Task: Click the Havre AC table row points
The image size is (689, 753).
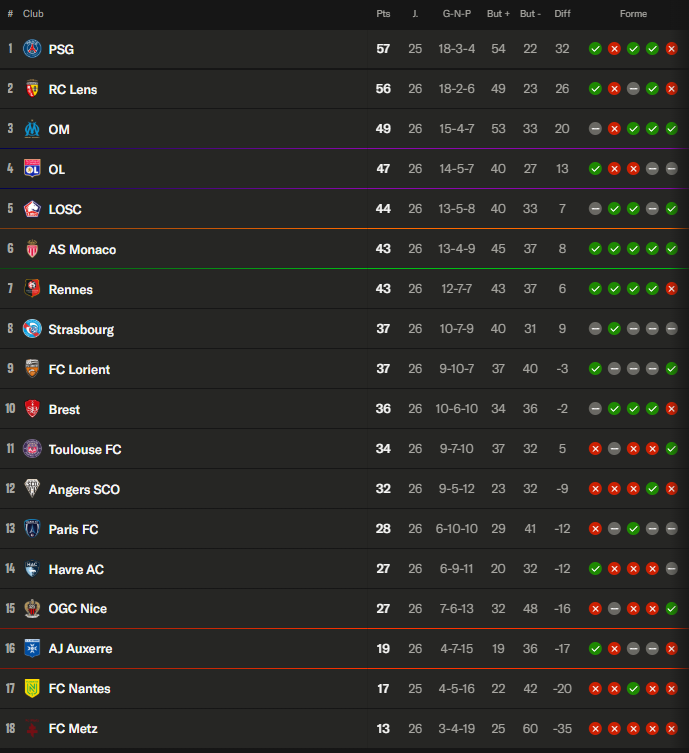Action: click(x=383, y=569)
